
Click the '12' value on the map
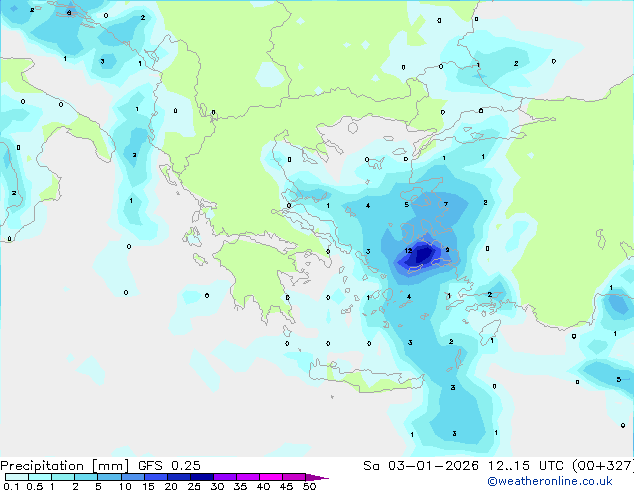coord(408,251)
